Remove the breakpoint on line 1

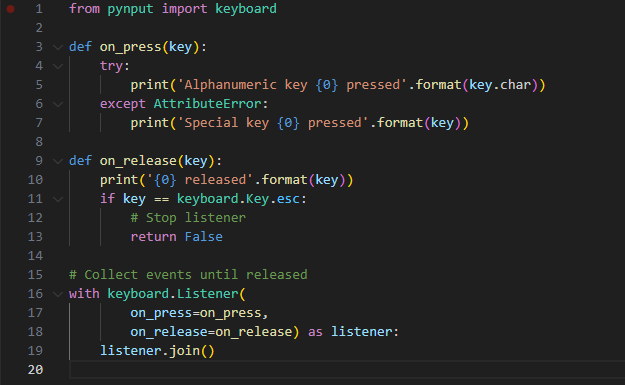click(x=11, y=9)
